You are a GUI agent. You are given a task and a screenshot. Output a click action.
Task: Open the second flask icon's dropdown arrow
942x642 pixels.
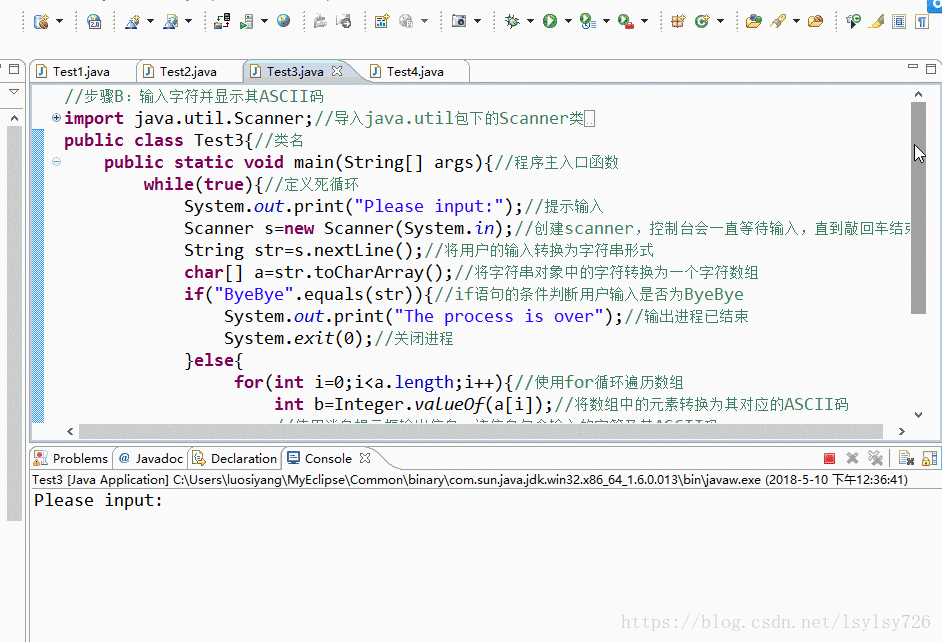(188, 21)
